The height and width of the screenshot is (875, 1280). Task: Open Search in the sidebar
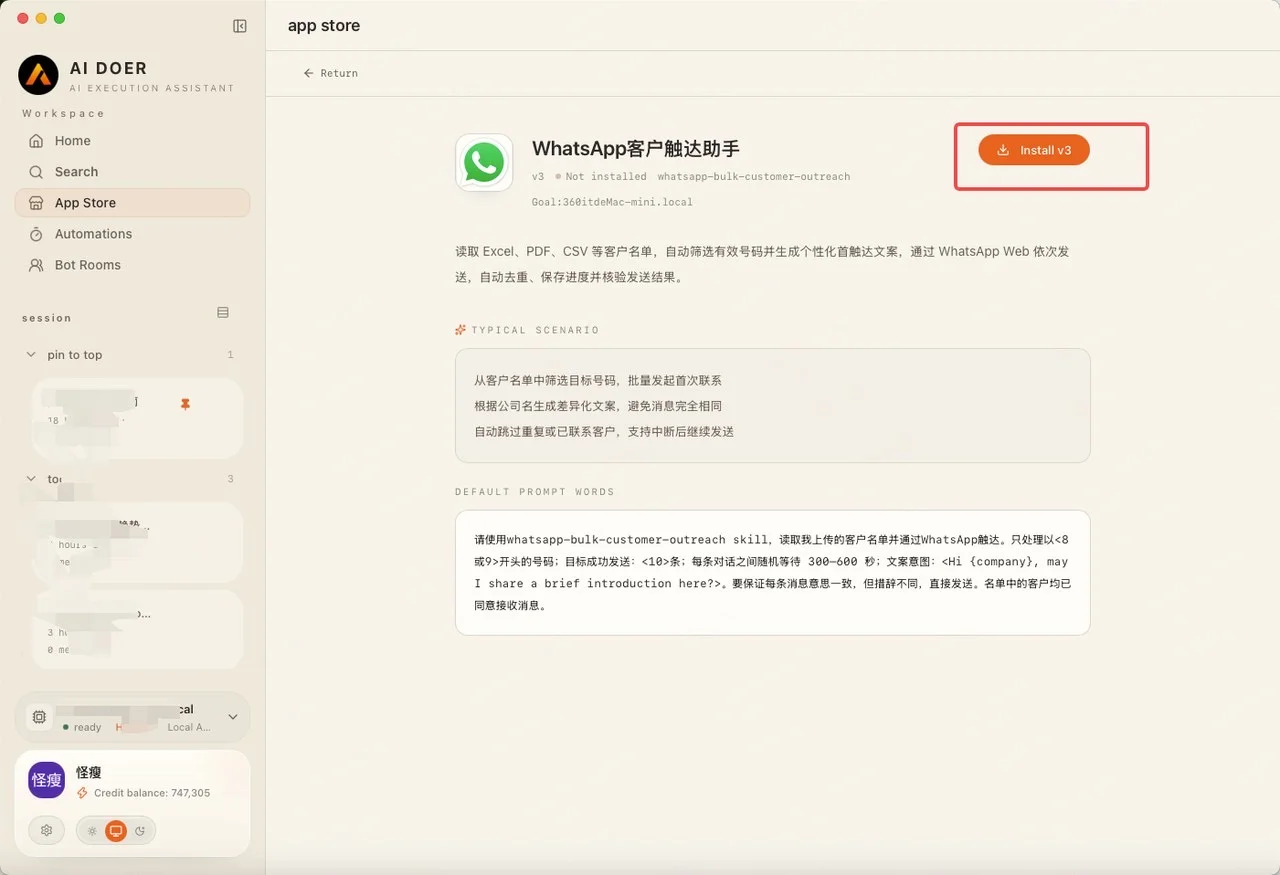coord(132,172)
